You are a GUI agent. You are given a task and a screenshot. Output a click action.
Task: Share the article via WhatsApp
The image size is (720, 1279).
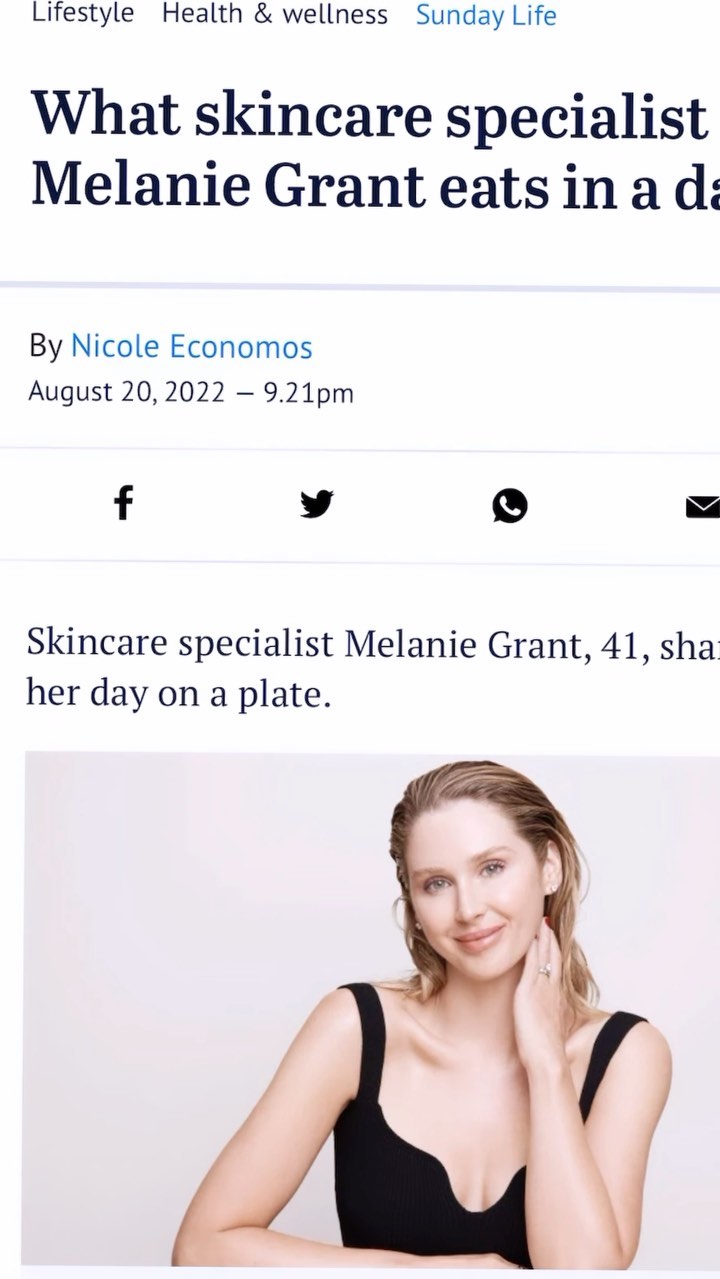(509, 505)
